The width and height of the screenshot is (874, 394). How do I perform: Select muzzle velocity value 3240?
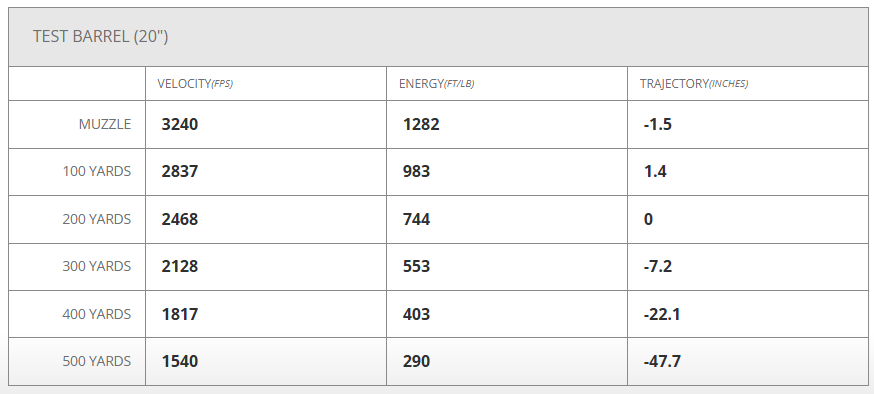click(179, 124)
